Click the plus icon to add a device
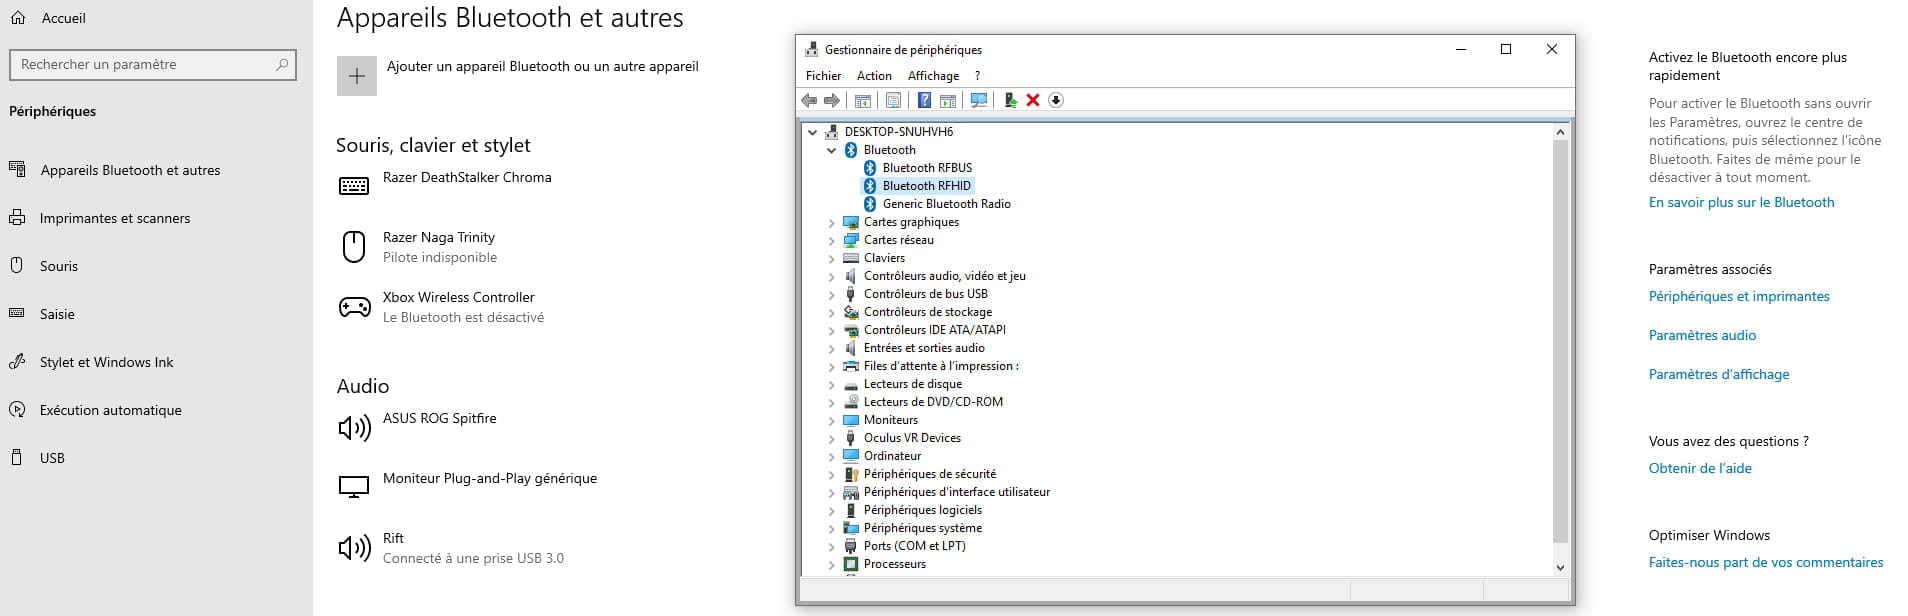This screenshot has width=1908, height=616. coord(357,76)
